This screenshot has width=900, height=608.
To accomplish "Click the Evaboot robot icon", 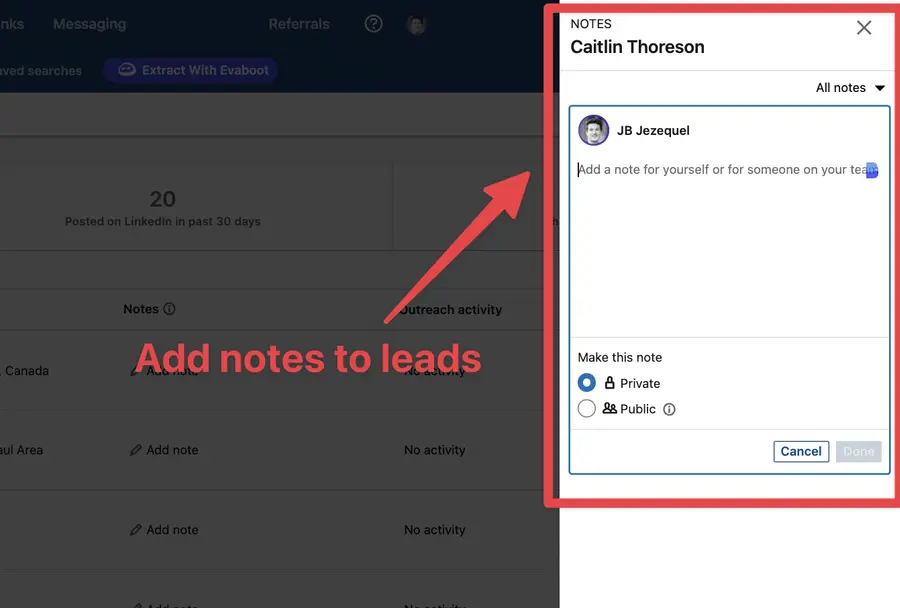I will (x=127, y=70).
